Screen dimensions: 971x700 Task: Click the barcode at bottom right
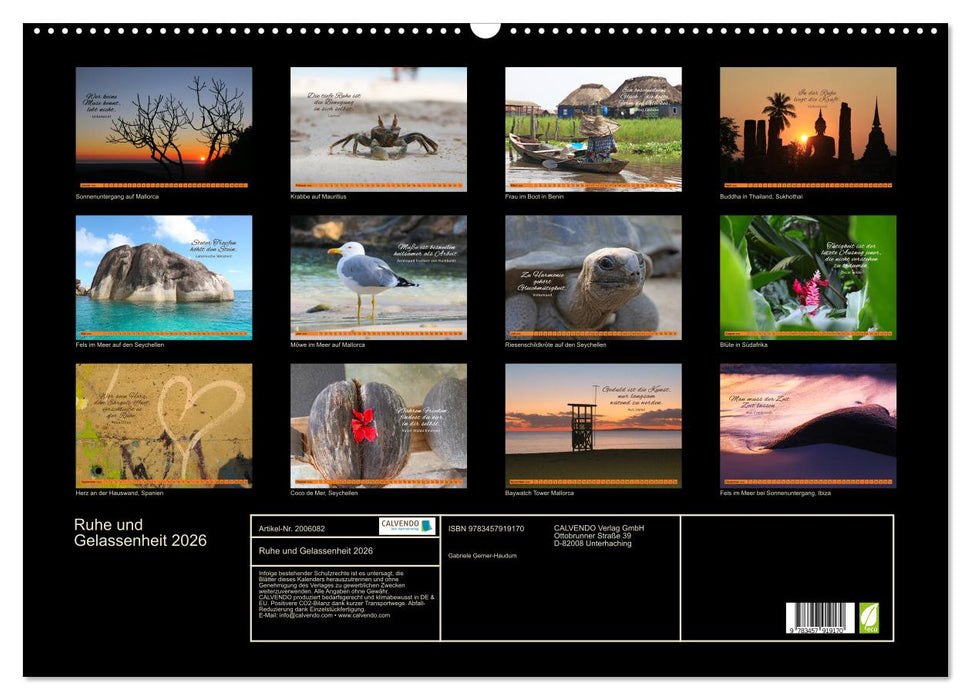pos(820,619)
